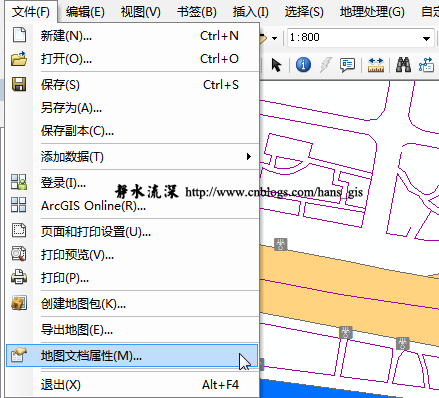
Task: Click the map document properties icon
Action: 18,355
